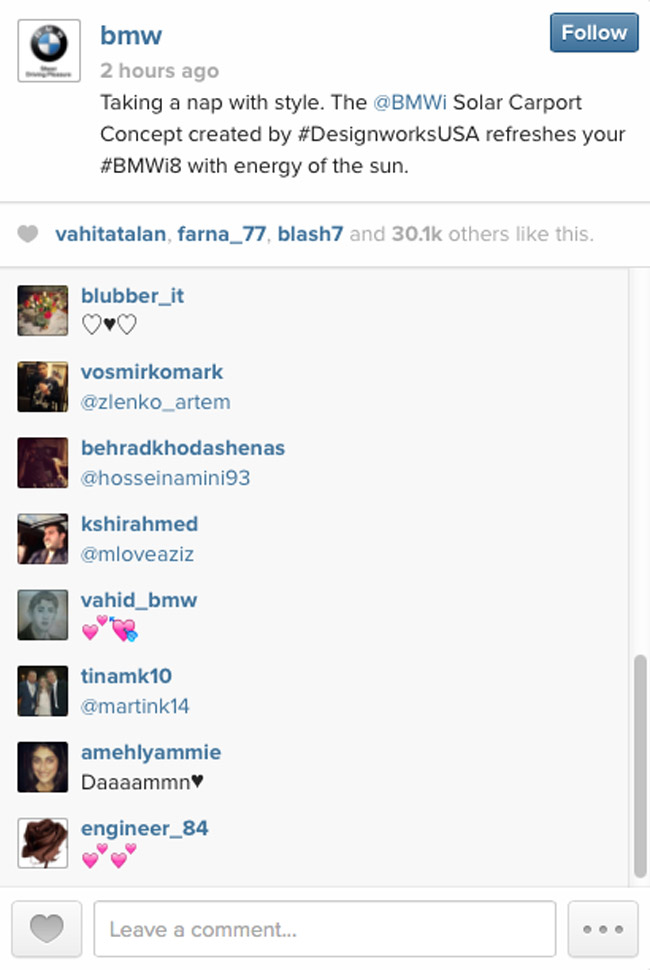Screen dimensions: 650x970
Task: Open the bmw username link
Action: click(x=131, y=35)
